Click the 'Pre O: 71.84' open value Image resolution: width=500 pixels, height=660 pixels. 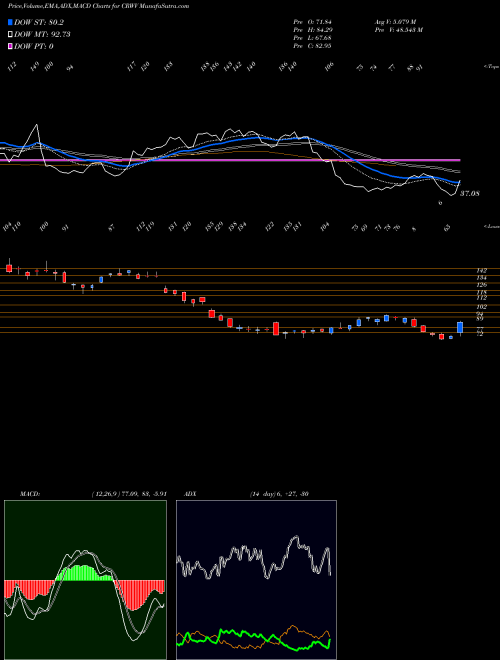pyautogui.click(x=312, y=21)
